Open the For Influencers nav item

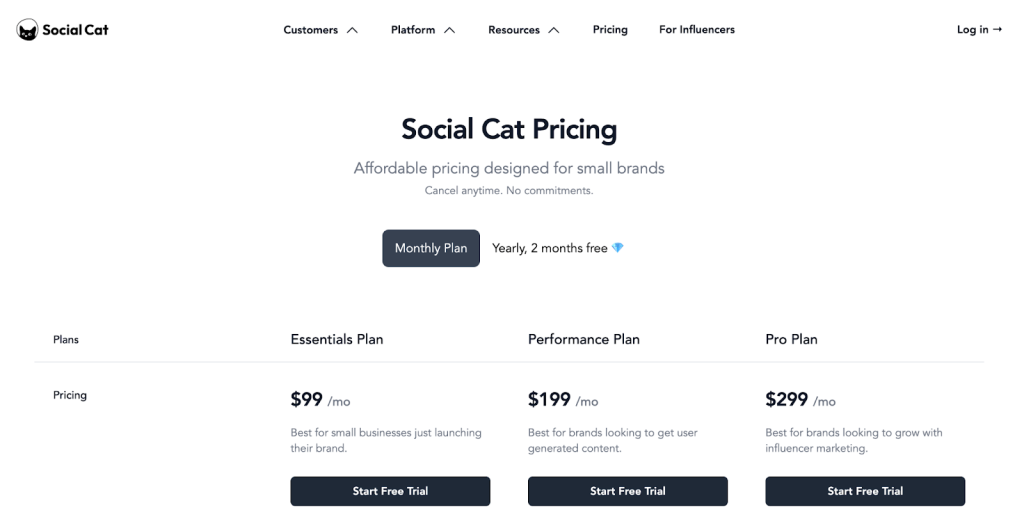coord(697,30)
